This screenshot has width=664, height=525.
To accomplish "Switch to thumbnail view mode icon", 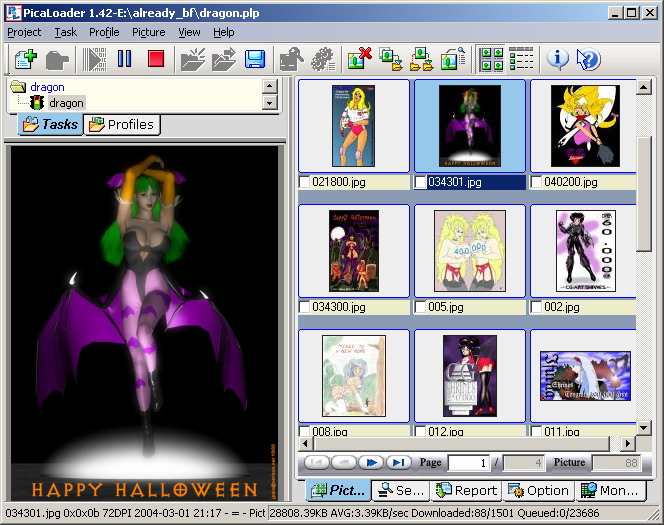I will coord(491,59).
